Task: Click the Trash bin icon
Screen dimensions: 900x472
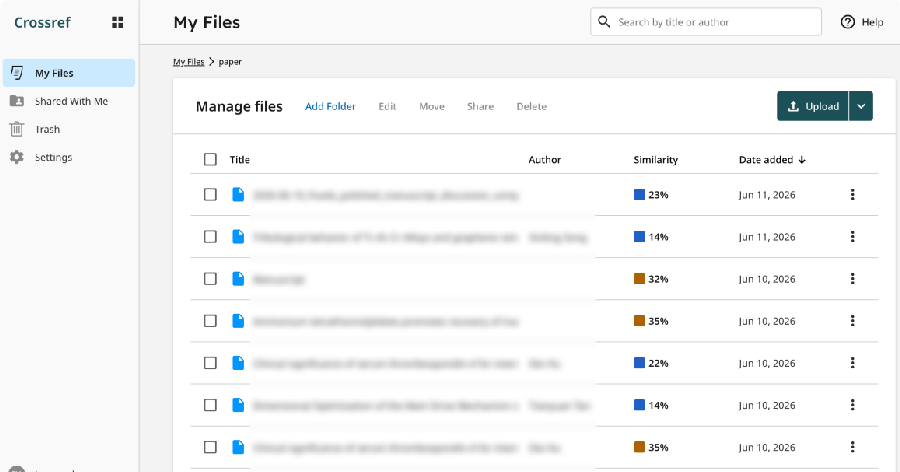Action: (x=17, y=129)
